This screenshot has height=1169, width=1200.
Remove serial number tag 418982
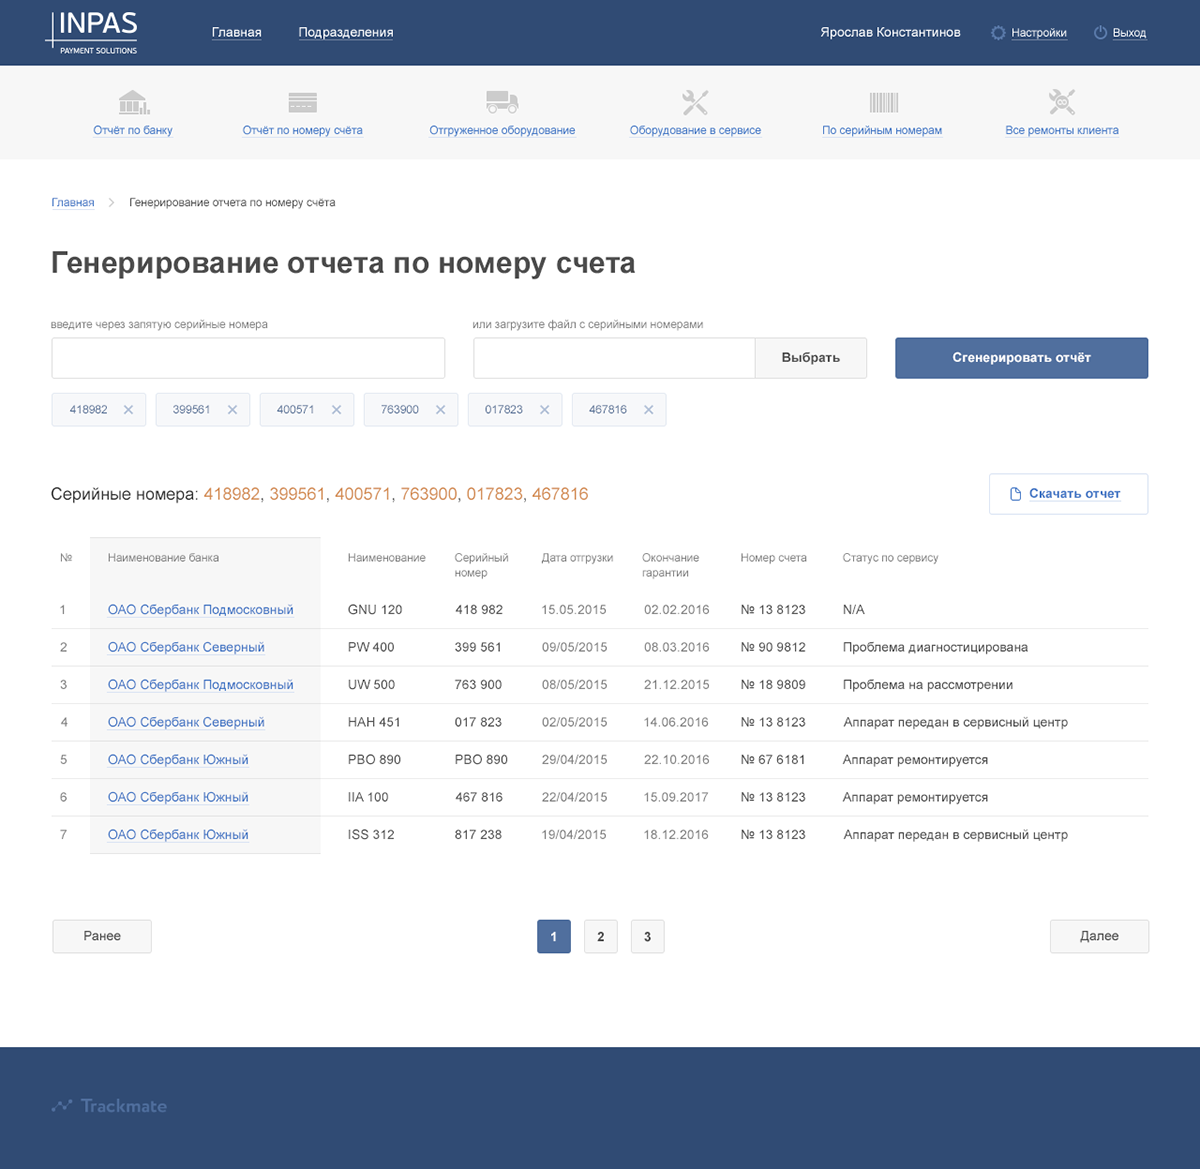tap(128, 410)
